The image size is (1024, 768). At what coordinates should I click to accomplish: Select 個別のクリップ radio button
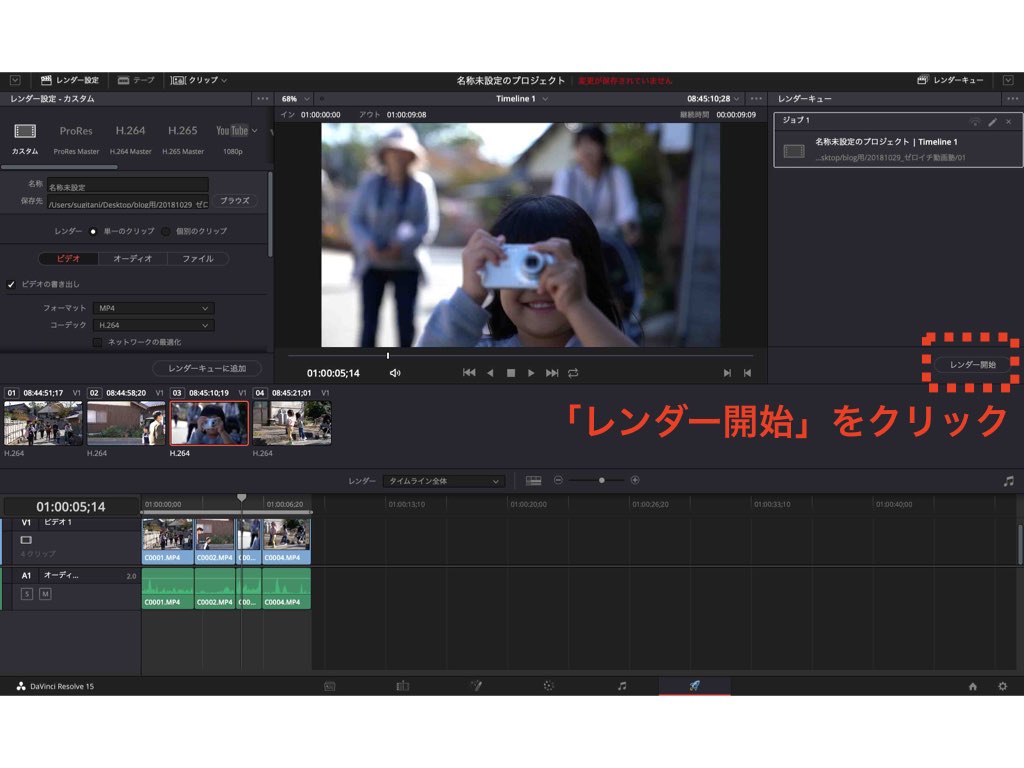(x=166, y=231)
